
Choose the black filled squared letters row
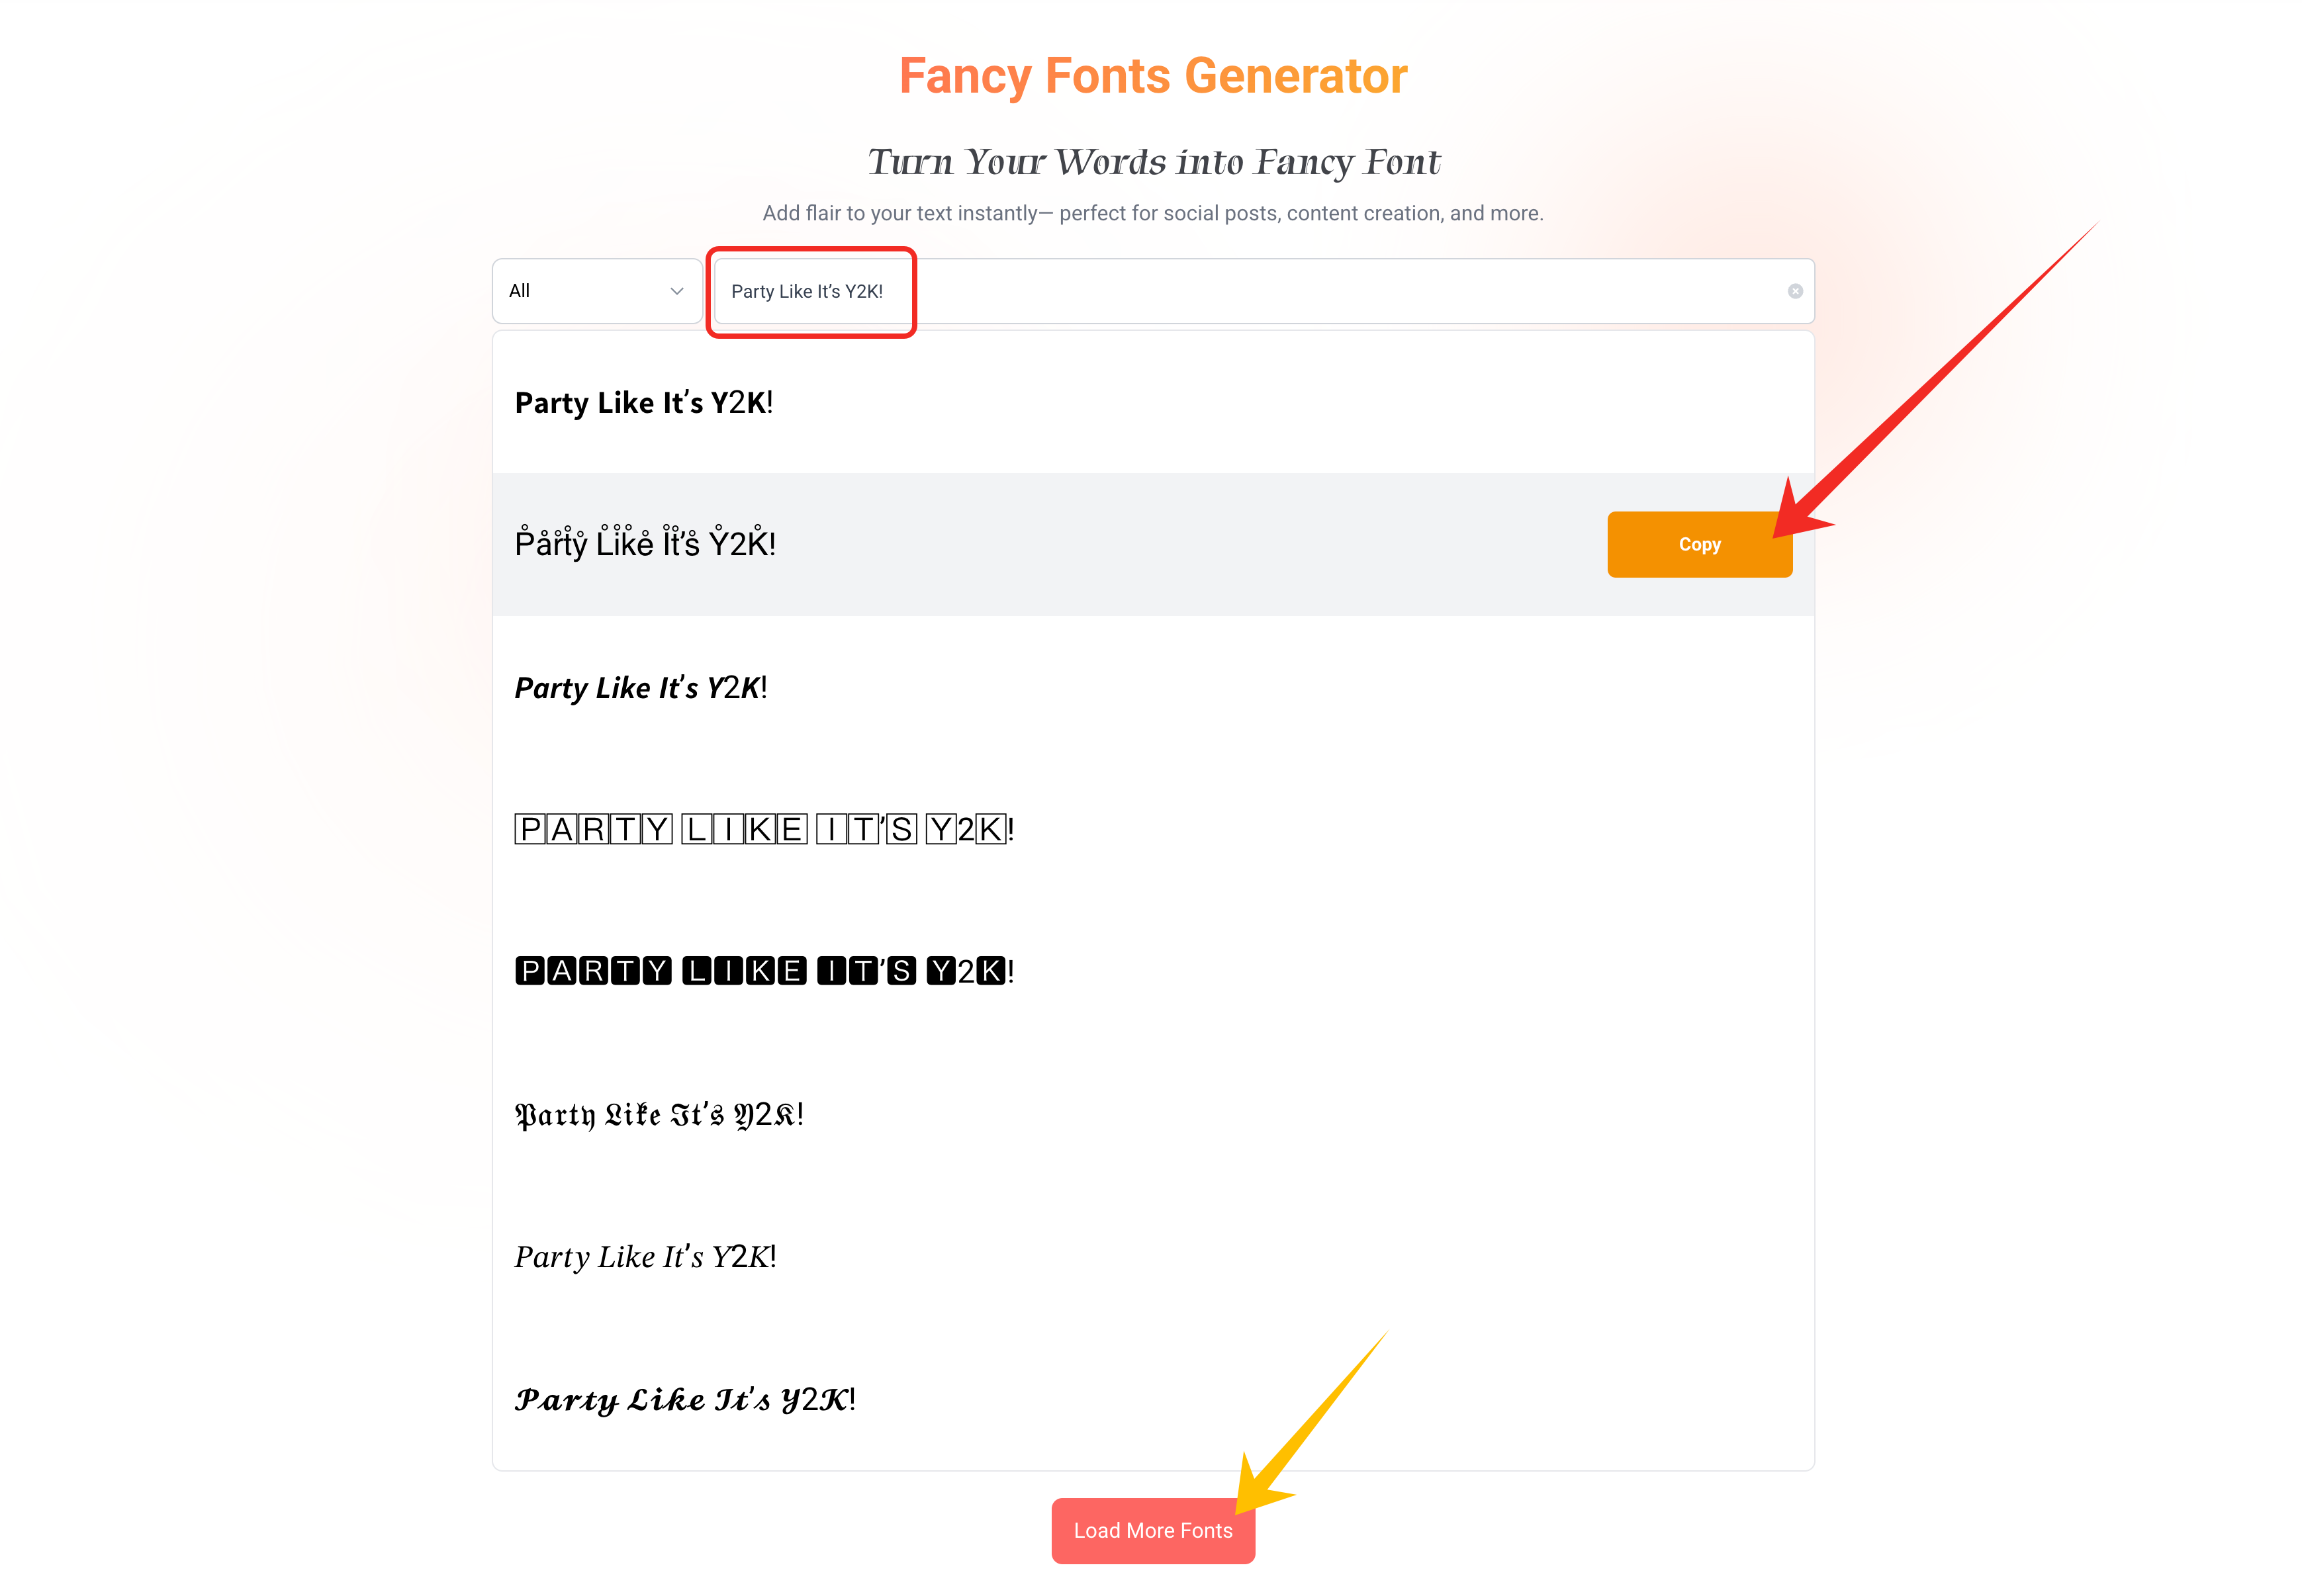(1152, 971)
